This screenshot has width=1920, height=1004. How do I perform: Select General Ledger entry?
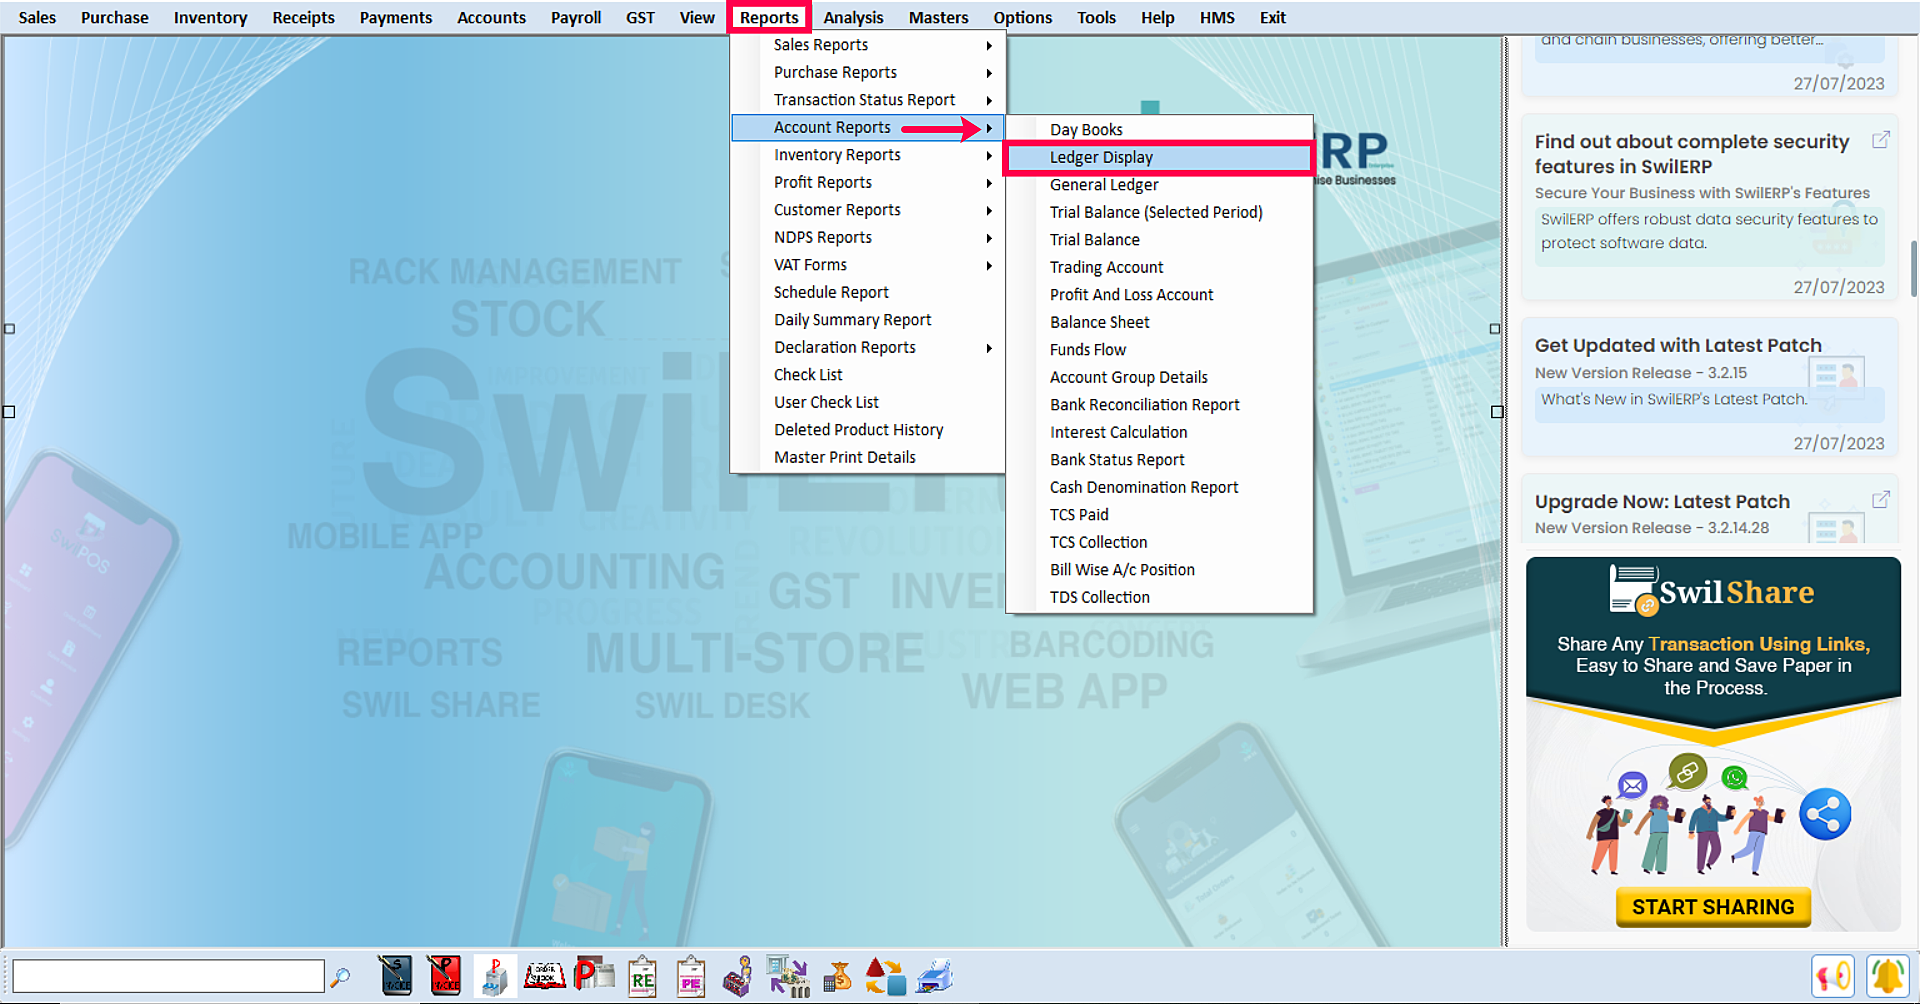coord(1158,185)
